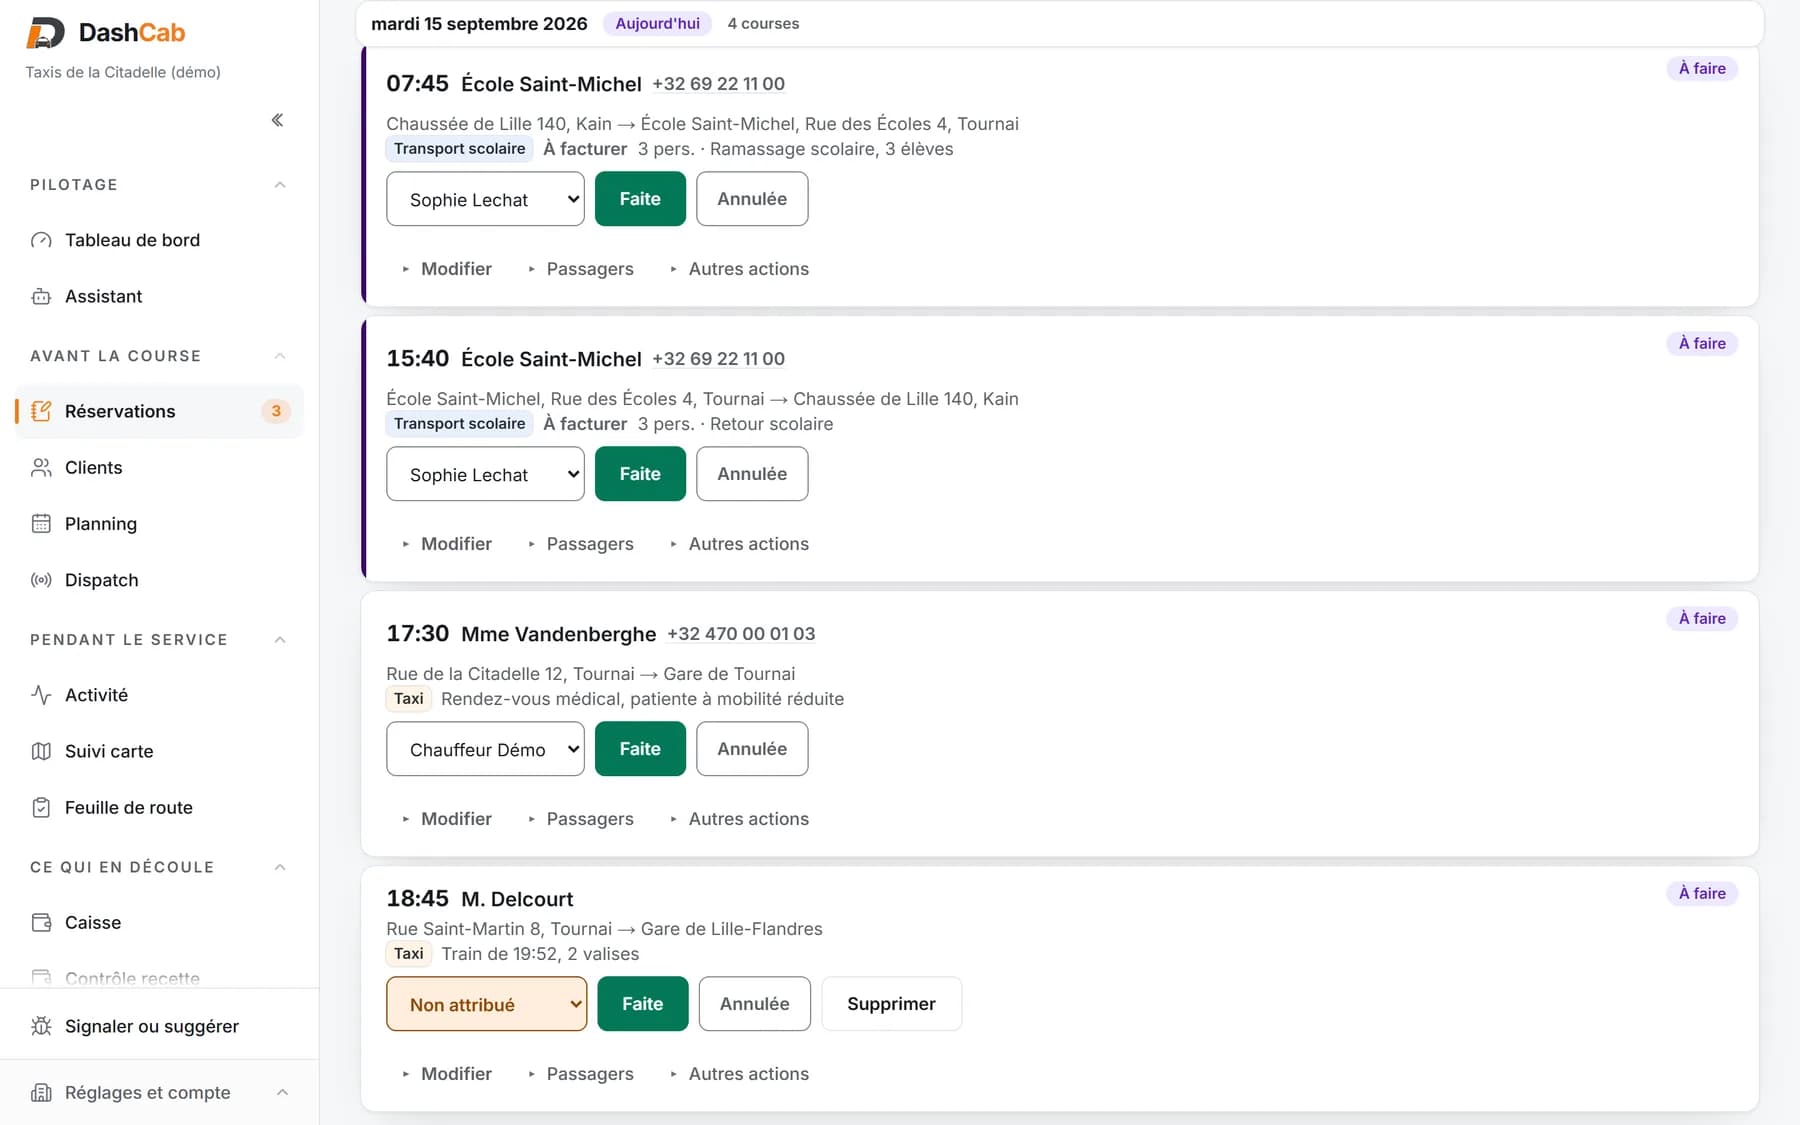Click the bug icon for Signaler ou suggérer

[41, 1026]
